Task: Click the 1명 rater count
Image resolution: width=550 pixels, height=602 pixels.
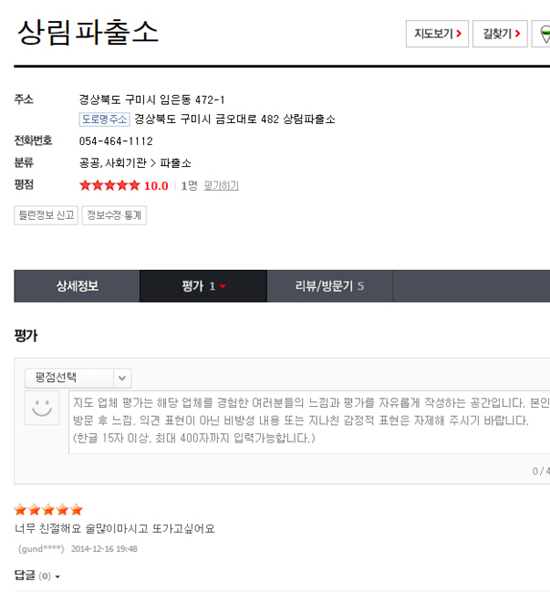Action: (x=189, y=186)
